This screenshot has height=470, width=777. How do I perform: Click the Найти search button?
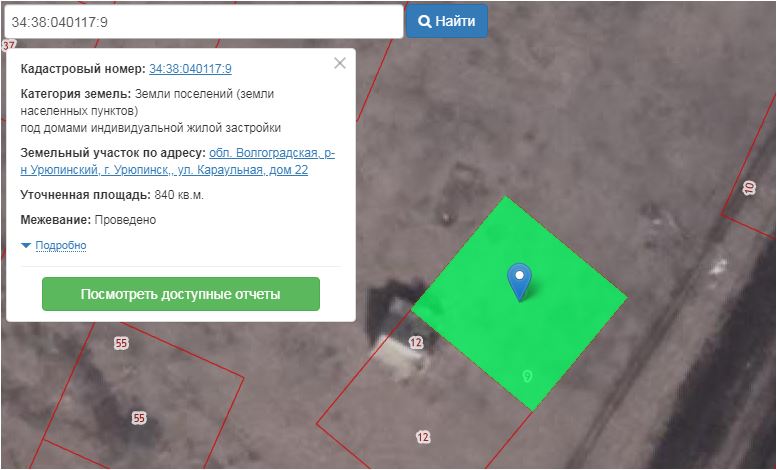pyautogui.click(x=446, y=21)
